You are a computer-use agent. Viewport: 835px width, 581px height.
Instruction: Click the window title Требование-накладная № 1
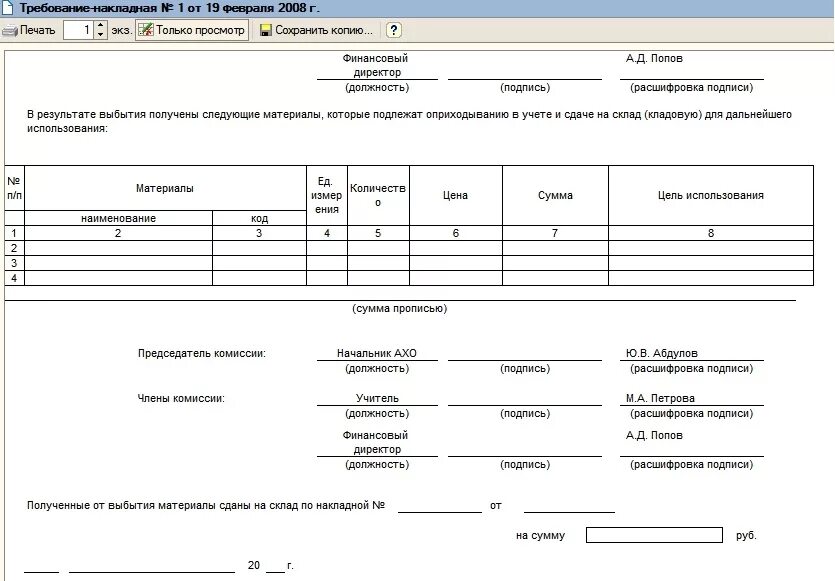[169, 7]
